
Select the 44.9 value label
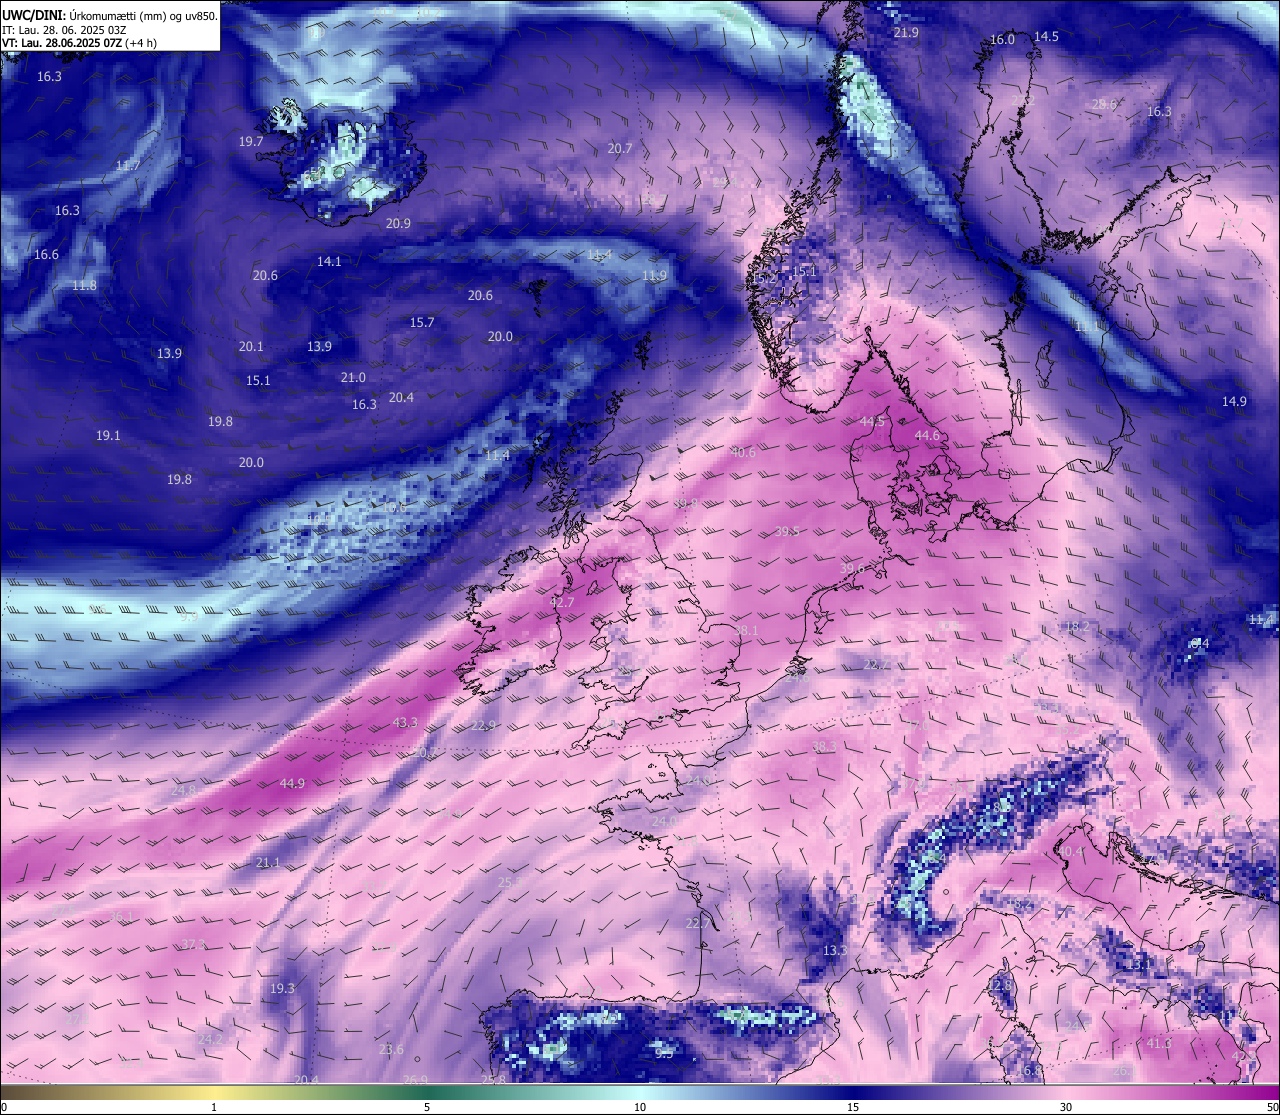[292, 783]
